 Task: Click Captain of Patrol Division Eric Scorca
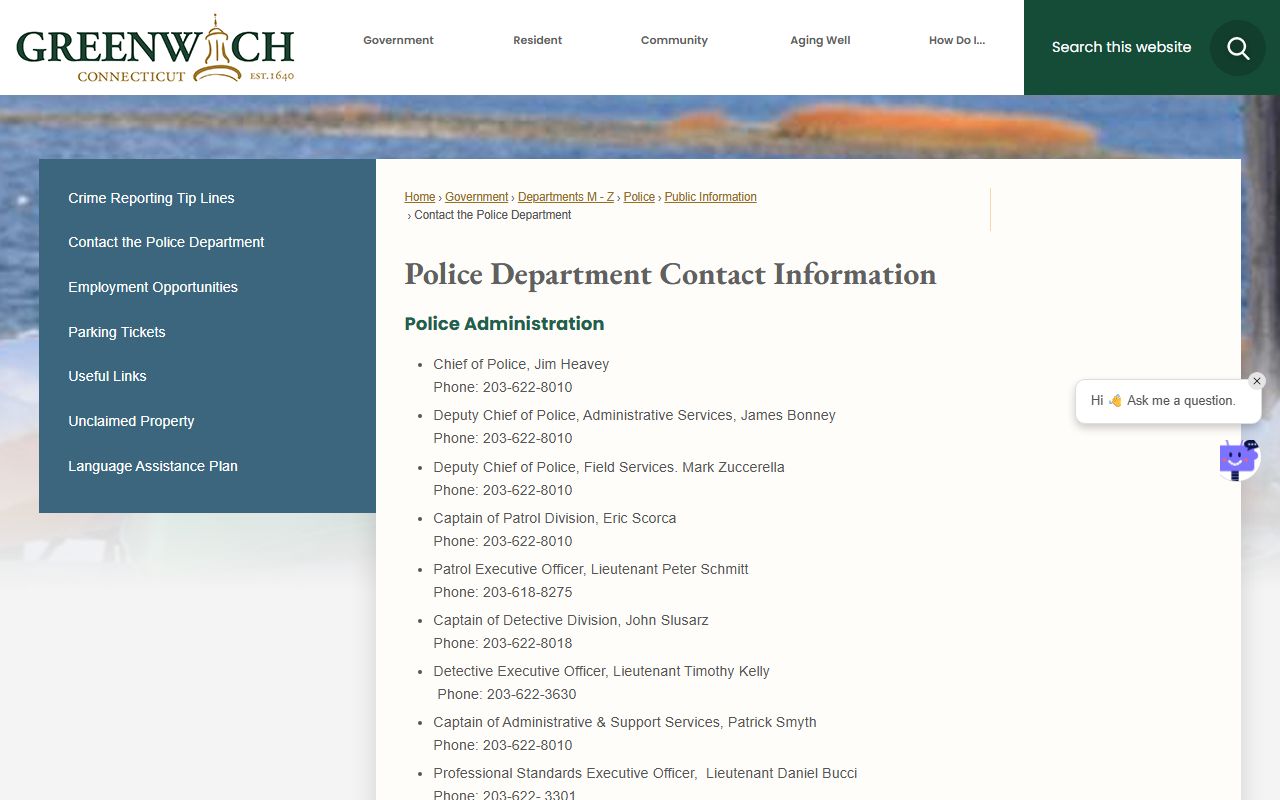555,518
